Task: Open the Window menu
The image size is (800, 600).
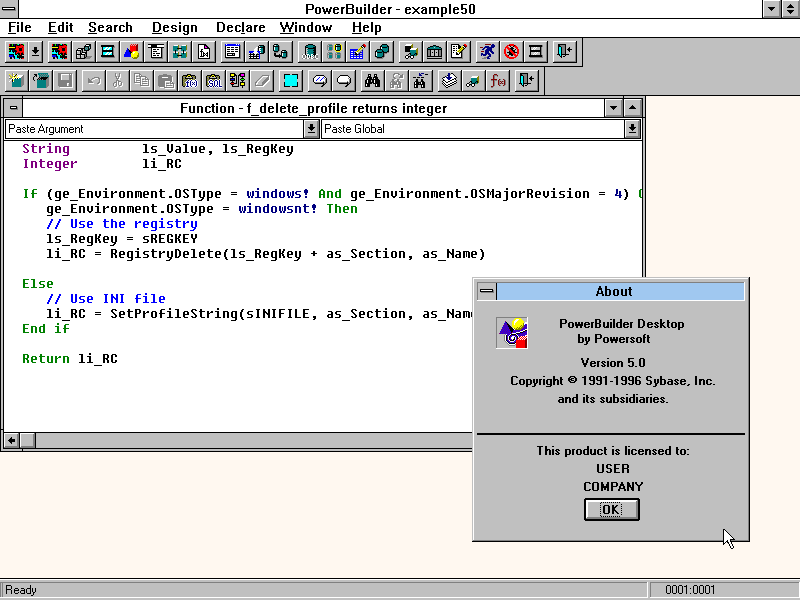Action: [x=306, y=28]
